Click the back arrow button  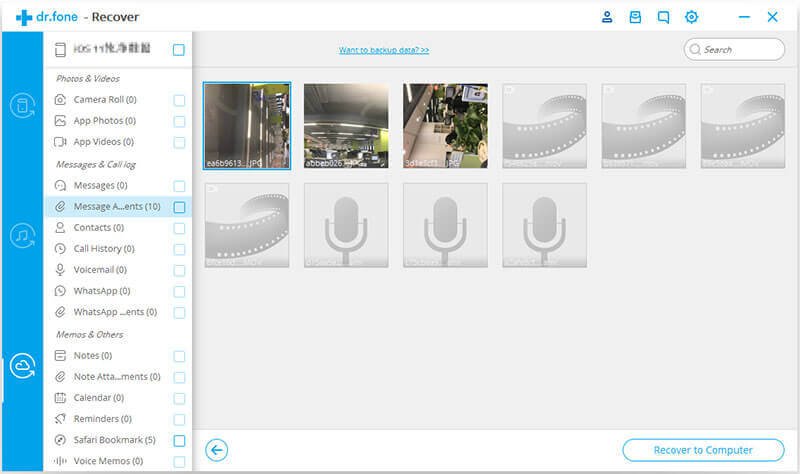pyautogui.click(x=216, y=450)
